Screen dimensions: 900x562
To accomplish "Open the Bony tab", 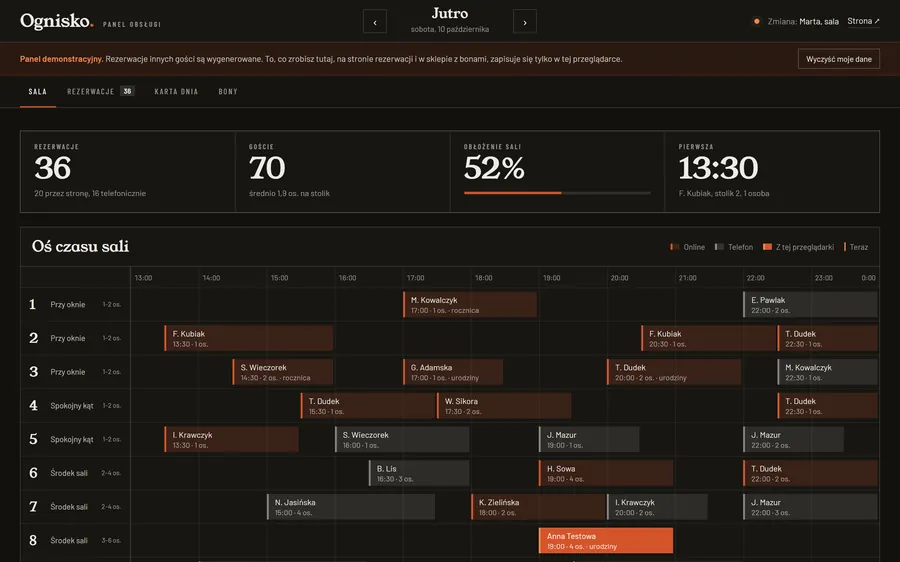I will 228,91.
